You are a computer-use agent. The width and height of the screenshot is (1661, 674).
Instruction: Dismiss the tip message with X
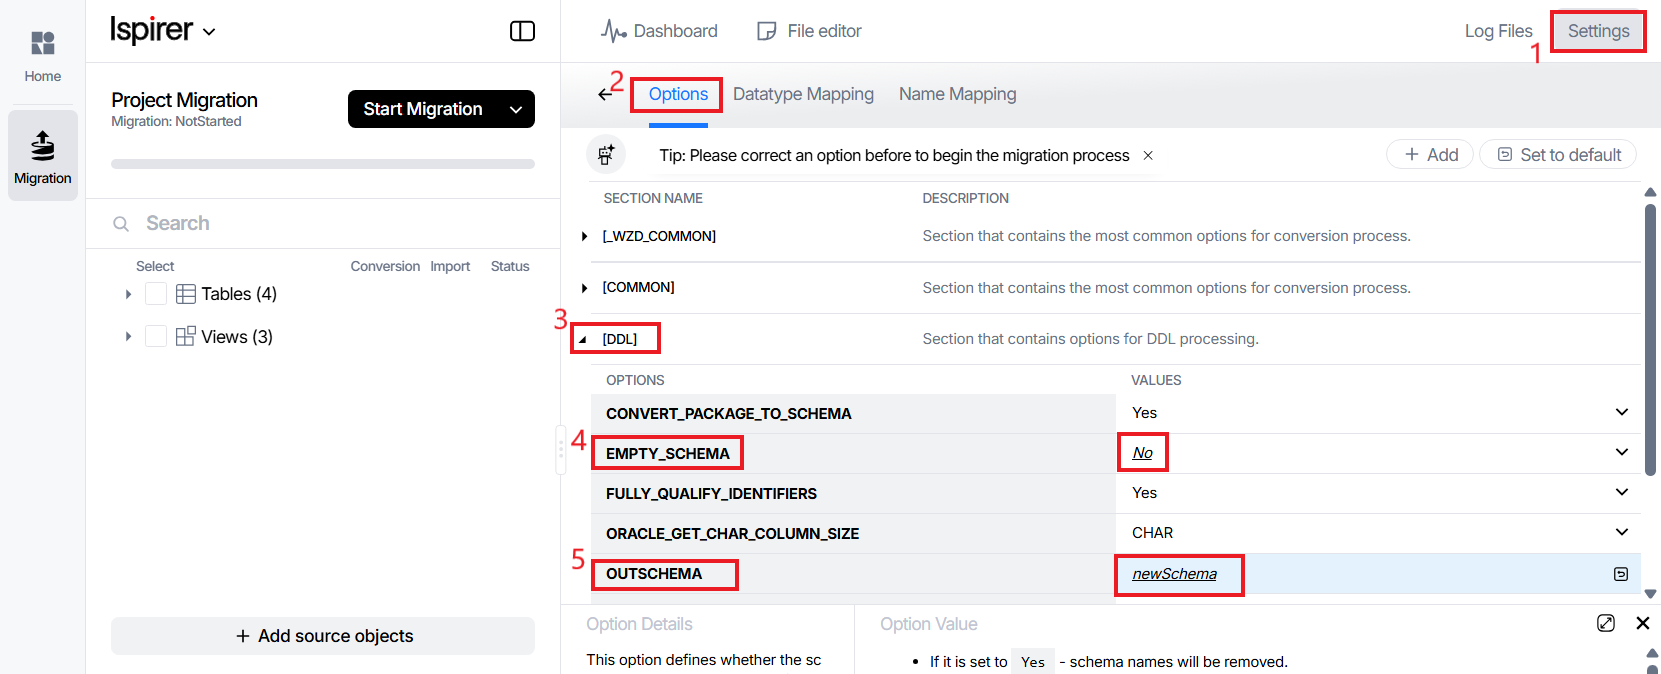click(x=1148, y=155)
